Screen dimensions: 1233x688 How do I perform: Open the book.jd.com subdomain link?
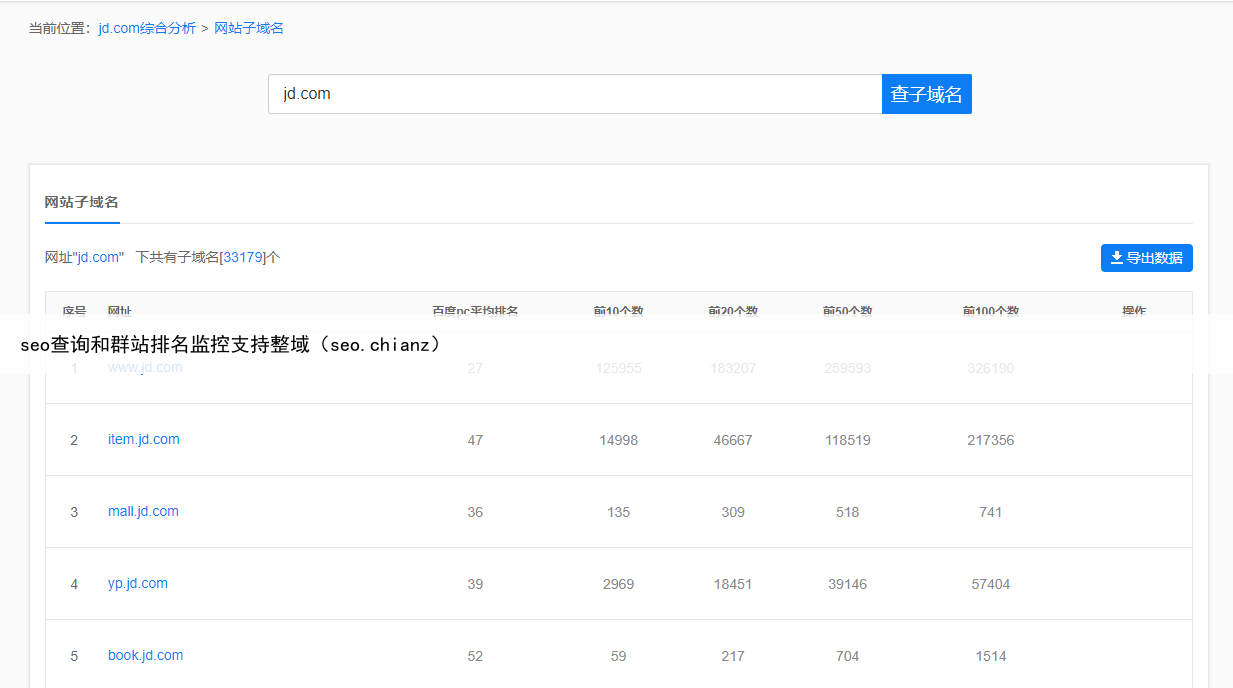(145, 655)
